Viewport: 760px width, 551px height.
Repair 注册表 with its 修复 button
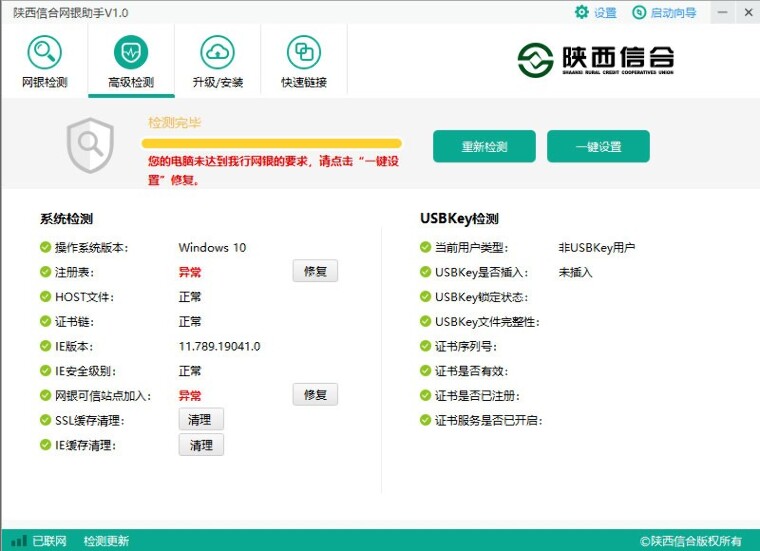pyautogui.click(x=315, y=271)
